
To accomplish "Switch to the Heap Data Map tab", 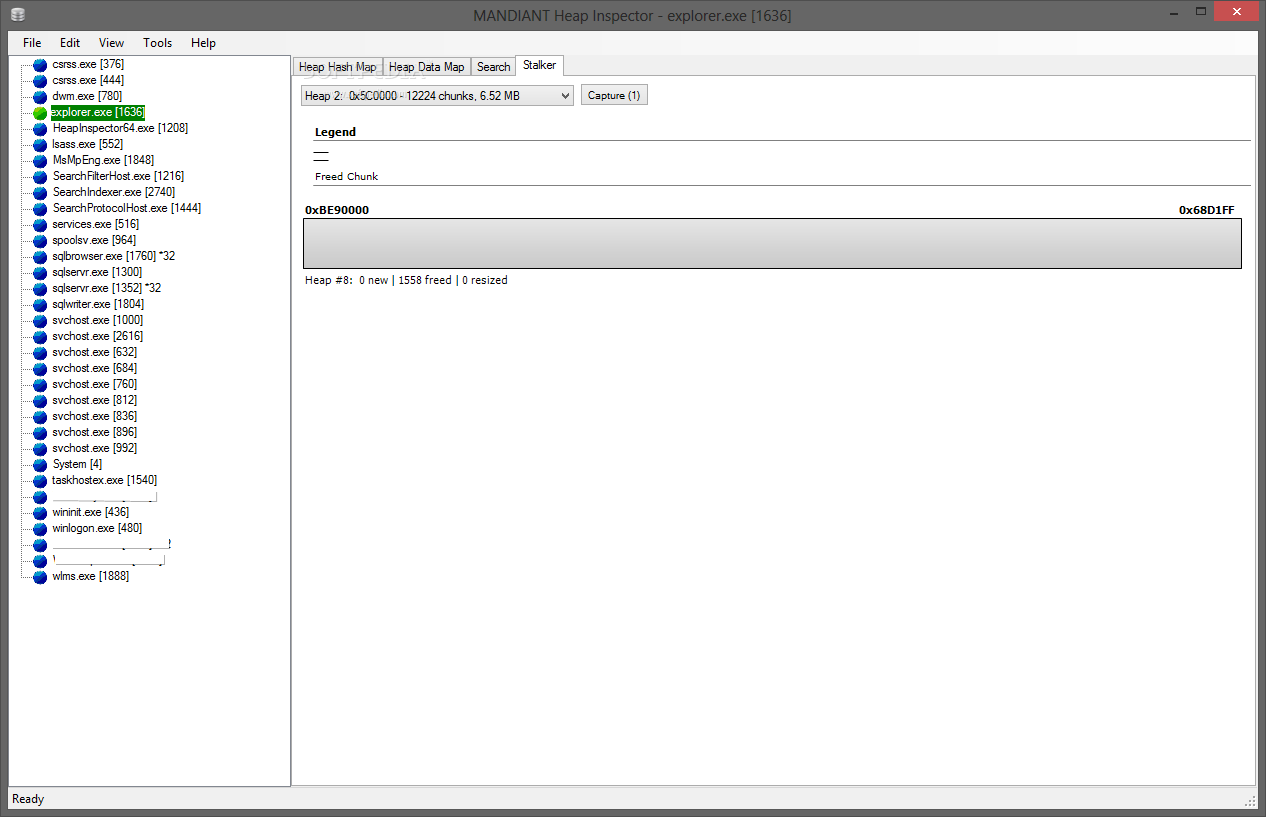I will click(426, 67).
